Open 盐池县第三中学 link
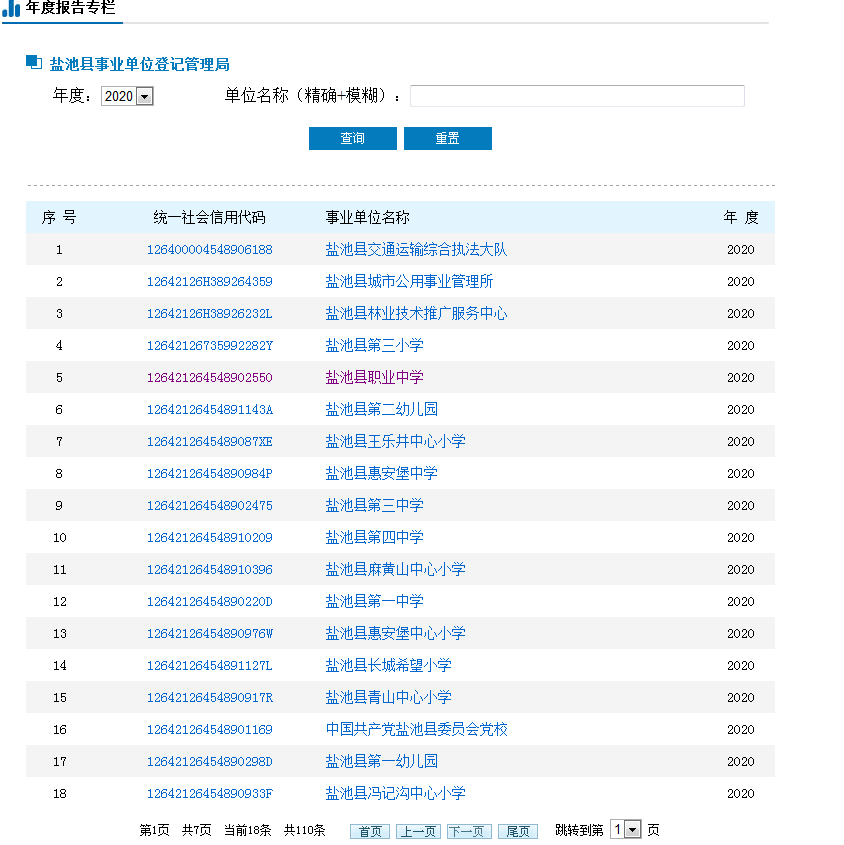The image size is (844, 845). point(375,505)
